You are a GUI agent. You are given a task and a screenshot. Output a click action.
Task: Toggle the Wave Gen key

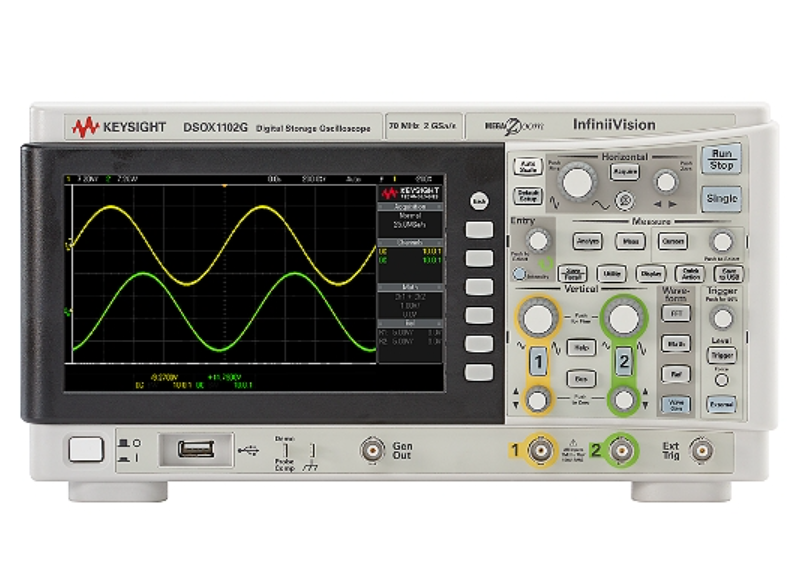pos(676,404)
